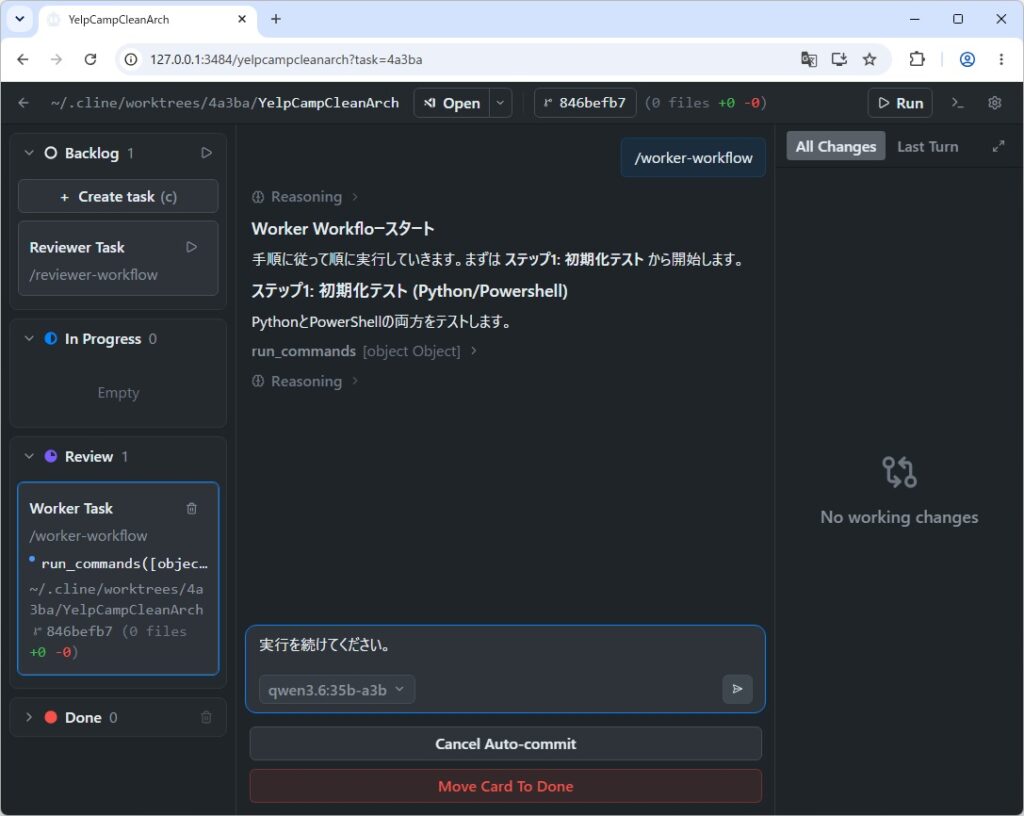Bookmark this page with star icon

click(x=869, y=59)
